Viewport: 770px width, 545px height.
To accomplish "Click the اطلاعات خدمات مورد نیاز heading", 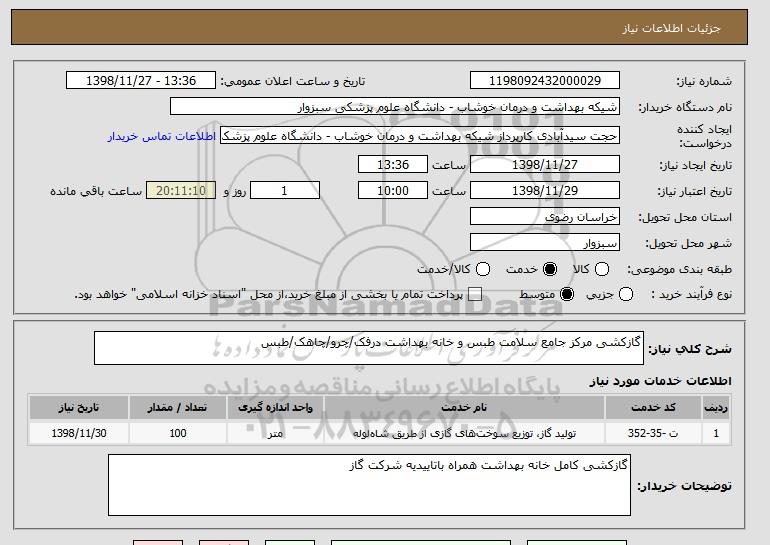I will pyautogui.click(x=660, y=381).
